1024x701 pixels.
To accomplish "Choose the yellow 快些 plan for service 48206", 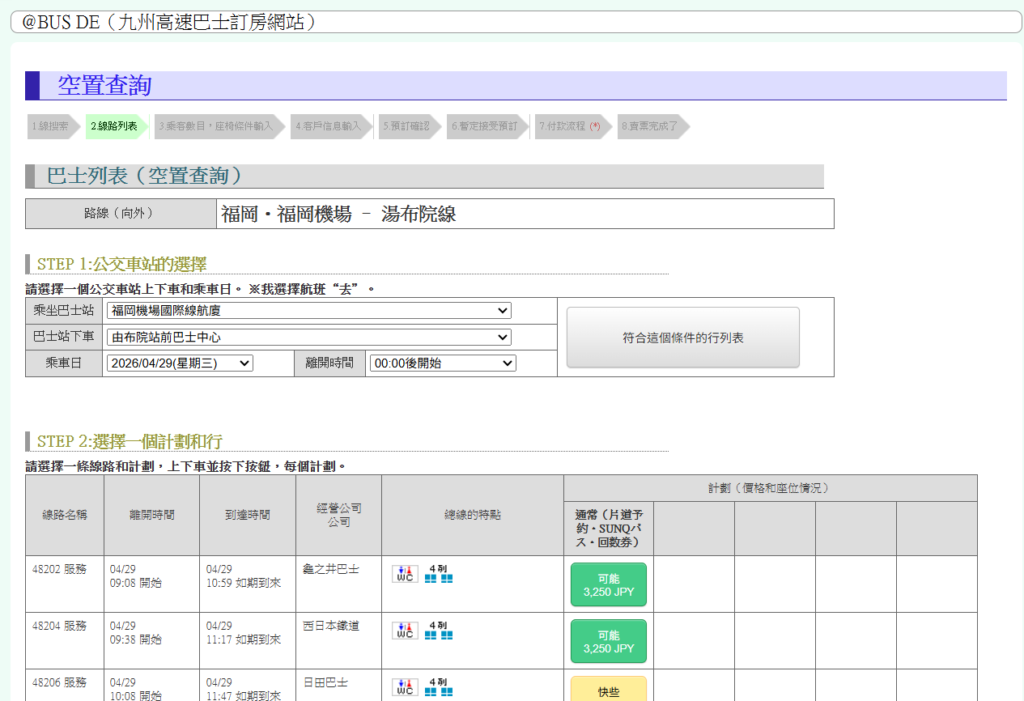I will tap(608, 689).
